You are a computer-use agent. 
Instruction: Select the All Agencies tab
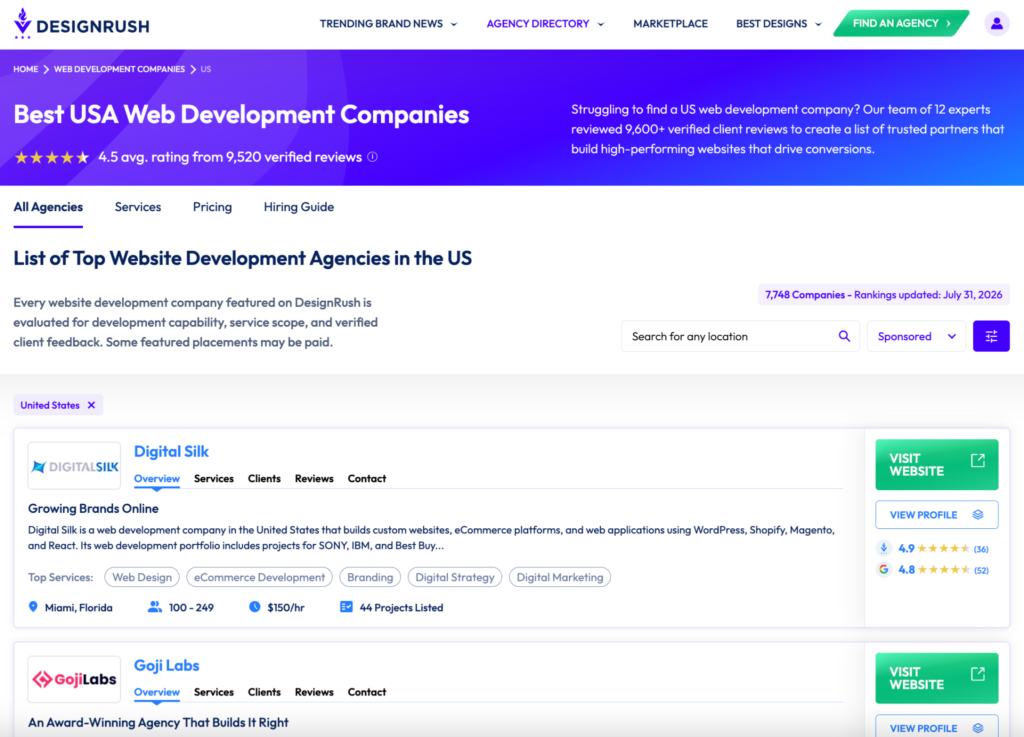click(x=48, y=207)
